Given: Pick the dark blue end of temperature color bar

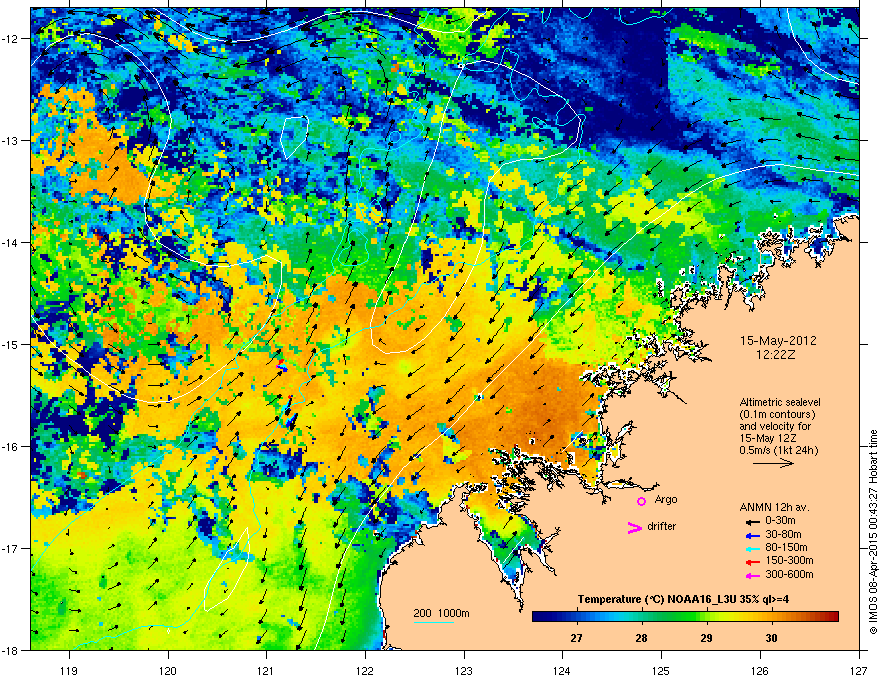Looking at the screenshot, I should 537,617.
